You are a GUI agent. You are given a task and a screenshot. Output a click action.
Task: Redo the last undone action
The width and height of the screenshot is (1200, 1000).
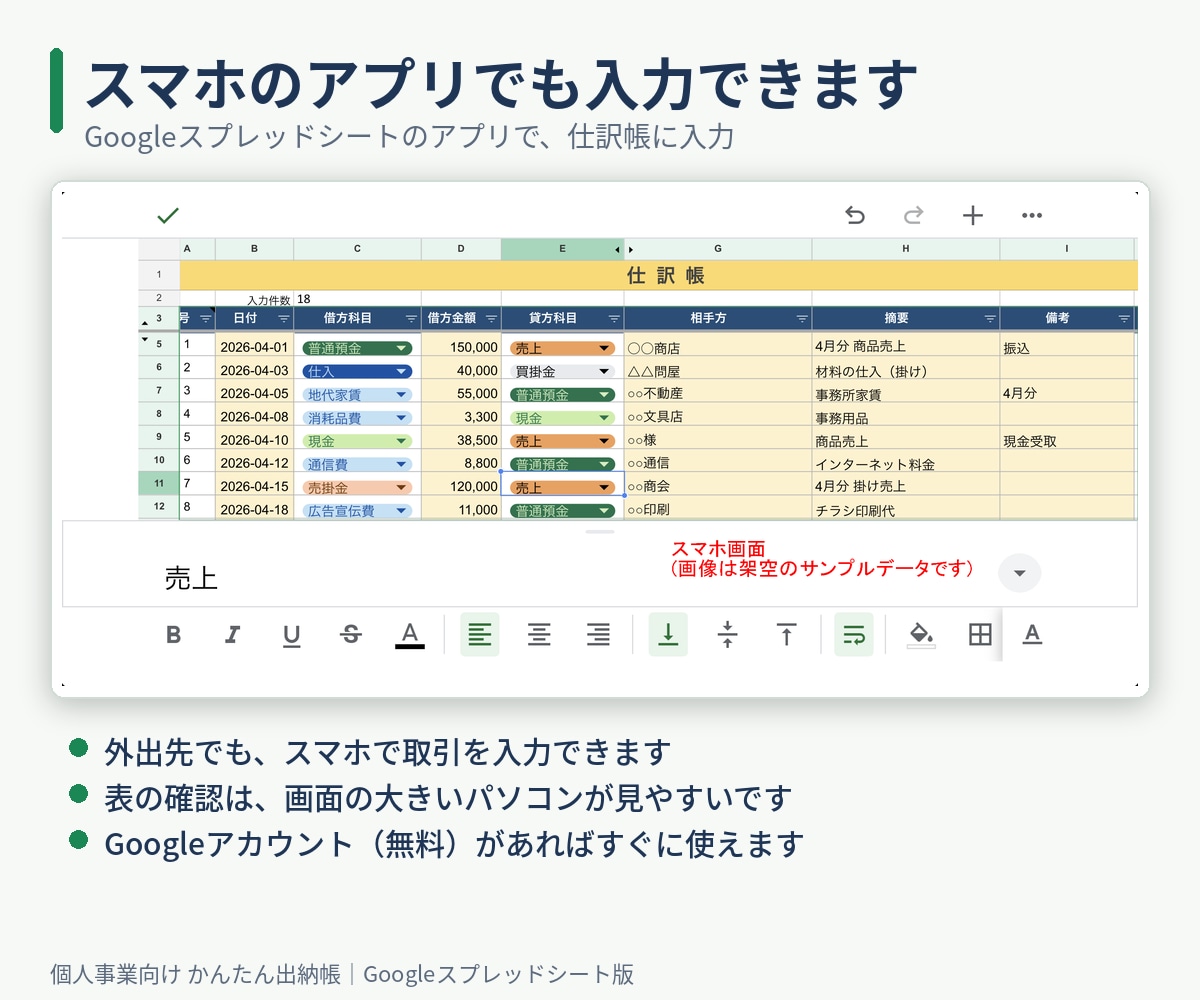(x=913, y=215)
